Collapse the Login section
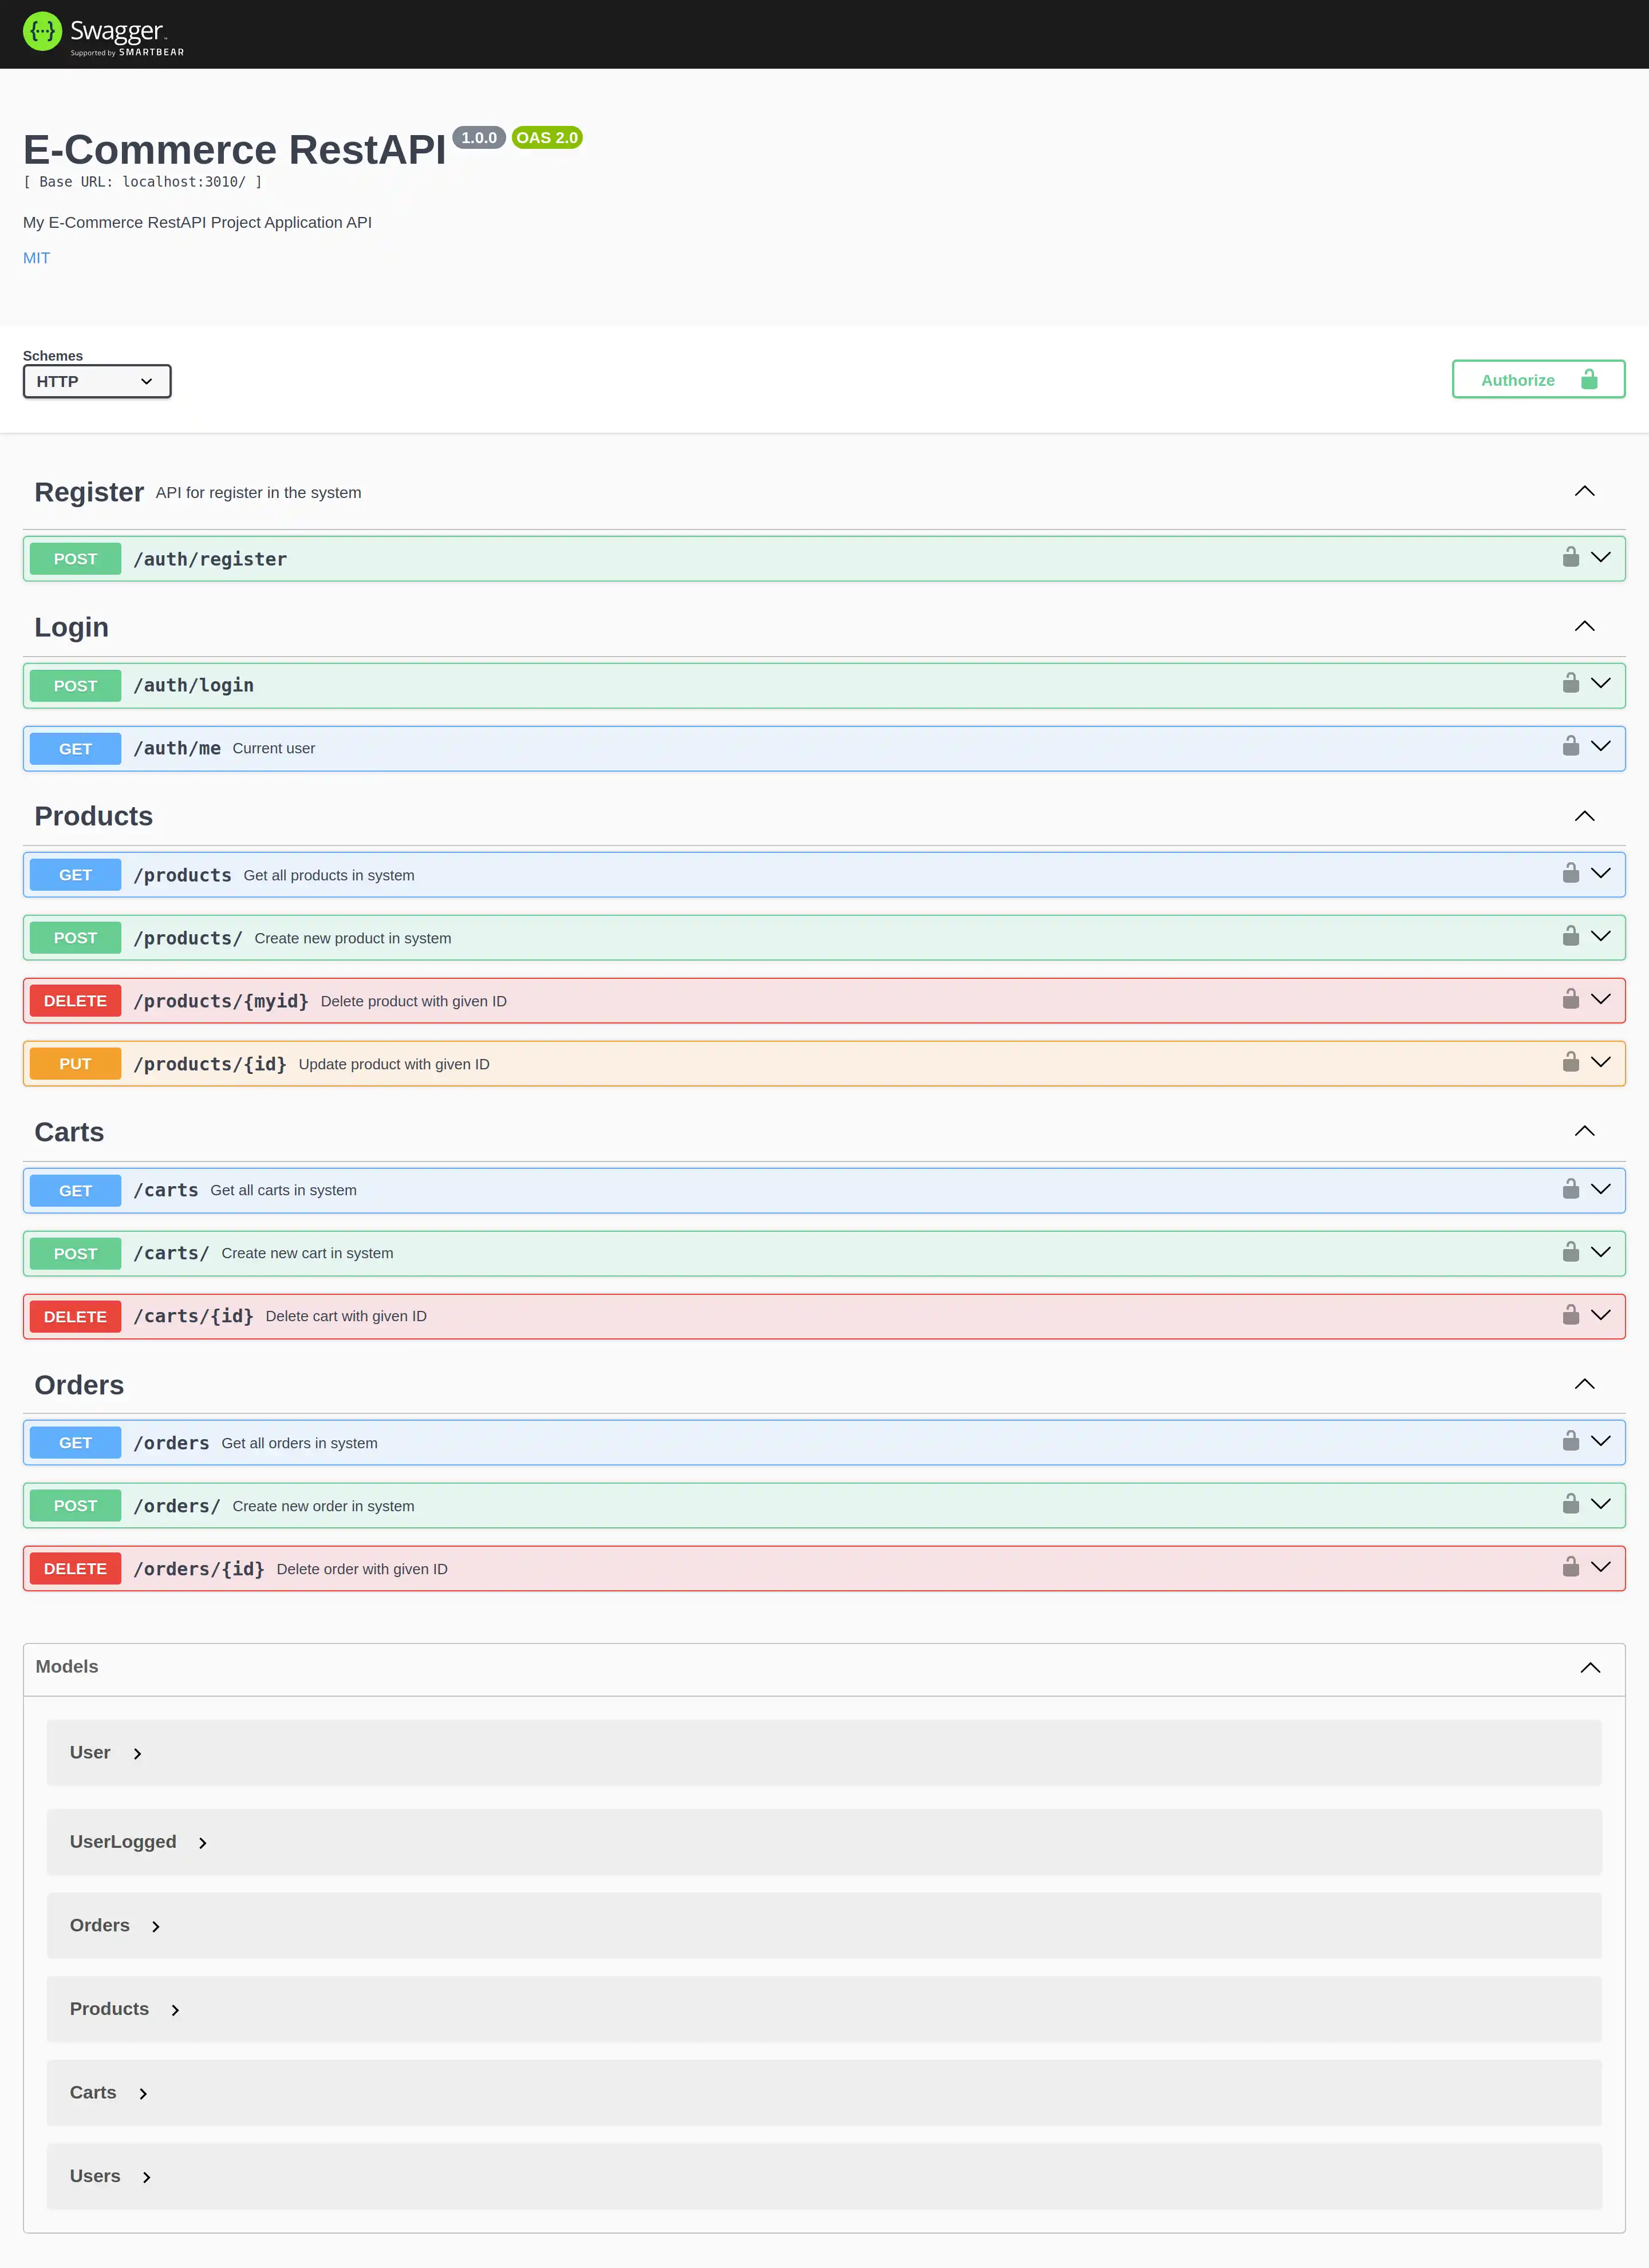Image resolution: width=1649 pixels, height=2268 pixels. (1584, 626)
